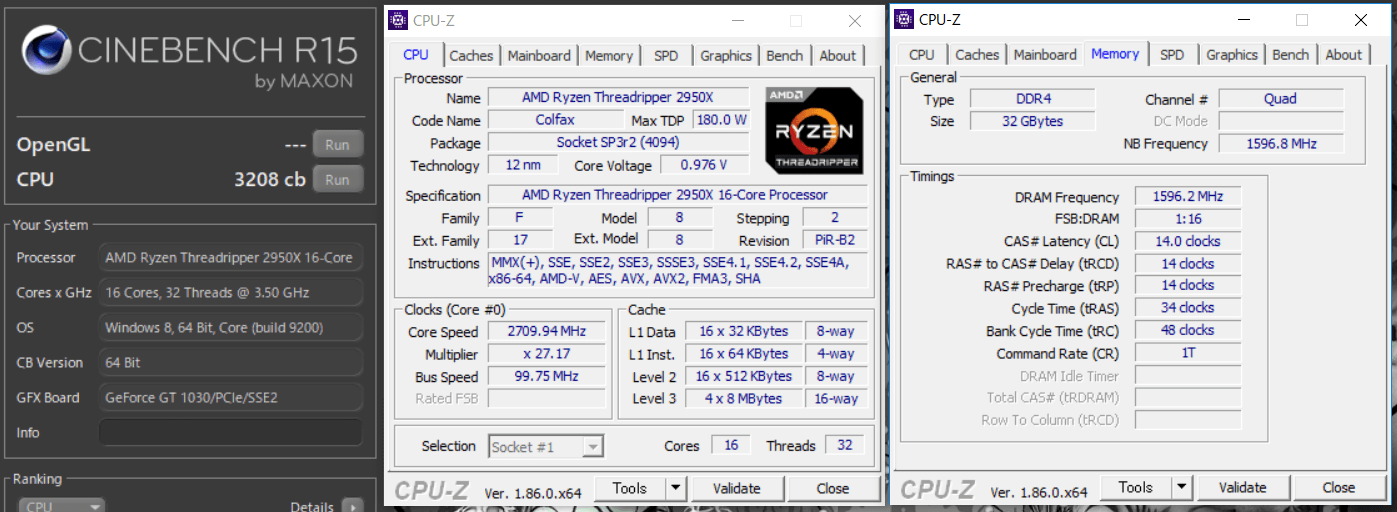Click the Package value Socket SP3r2 (4094)
The image size is (1397, 512).
point(618,143)
